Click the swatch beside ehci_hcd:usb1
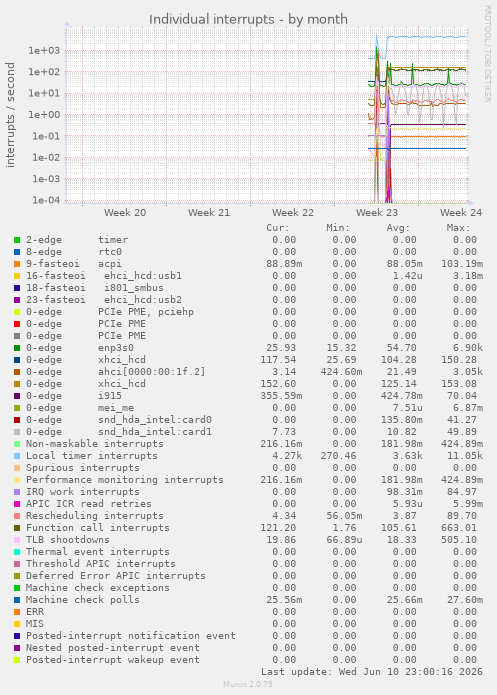Image resolution: width=497 pixels, height=695 pixels. click(x=17, y=276)
